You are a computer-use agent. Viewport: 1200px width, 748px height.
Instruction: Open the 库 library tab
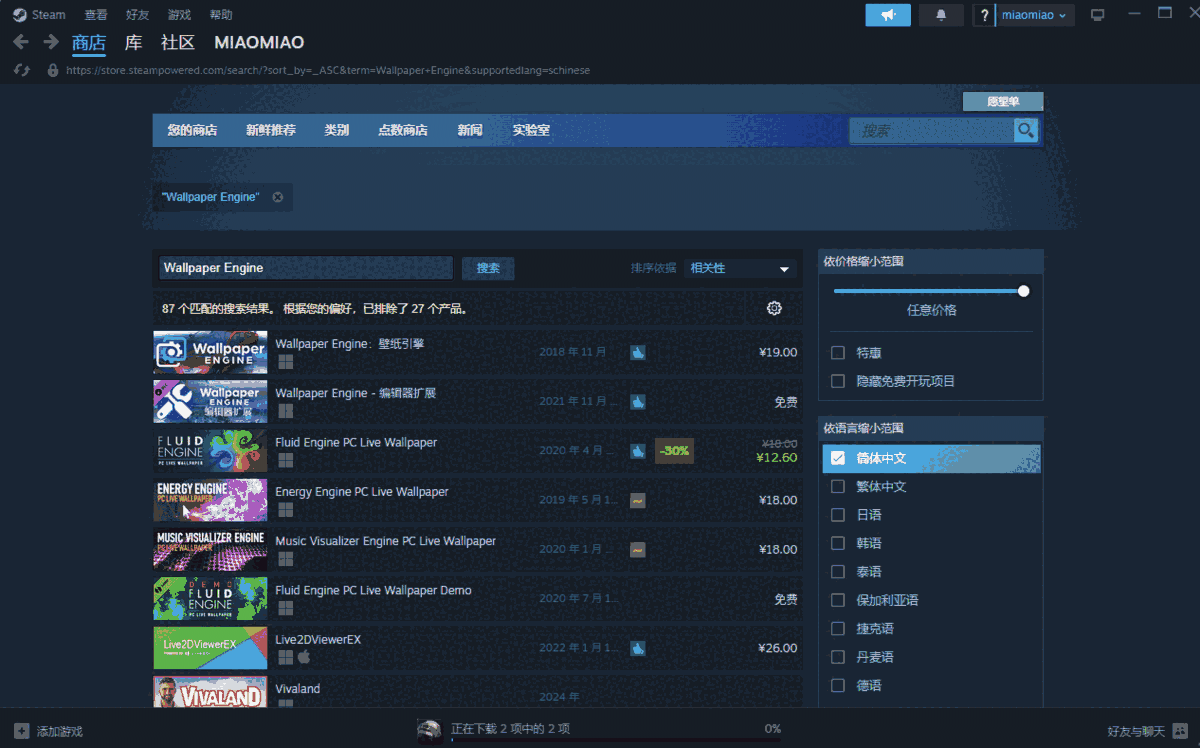133,42
